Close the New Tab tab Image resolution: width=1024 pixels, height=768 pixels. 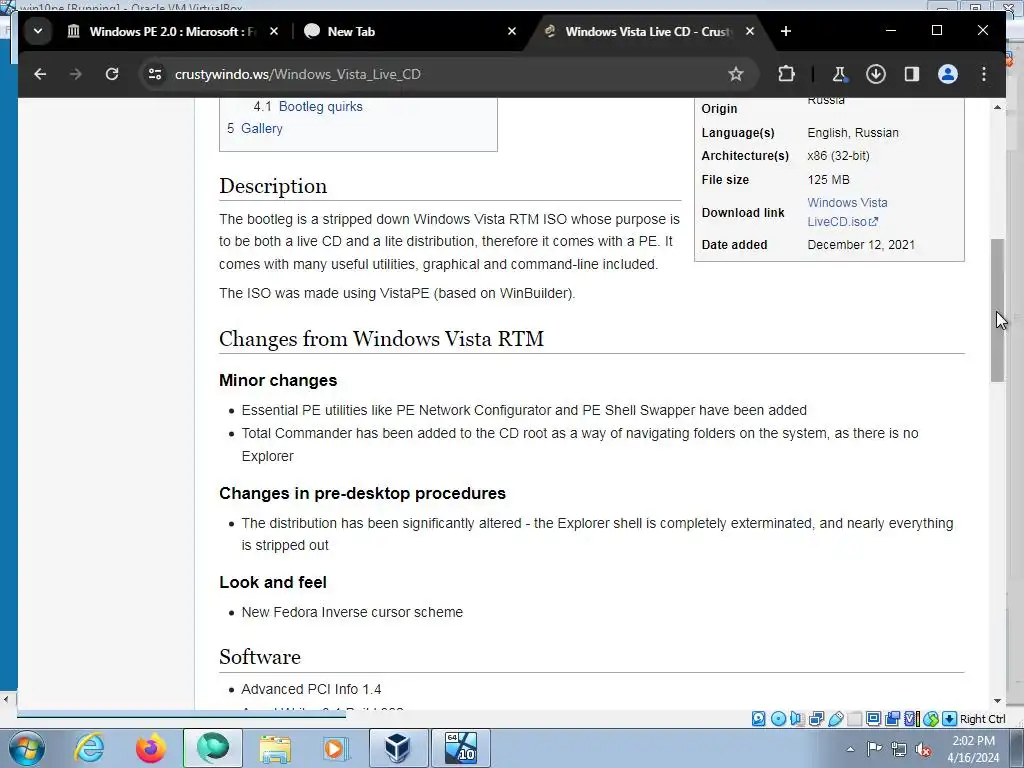tap(512, 31)
